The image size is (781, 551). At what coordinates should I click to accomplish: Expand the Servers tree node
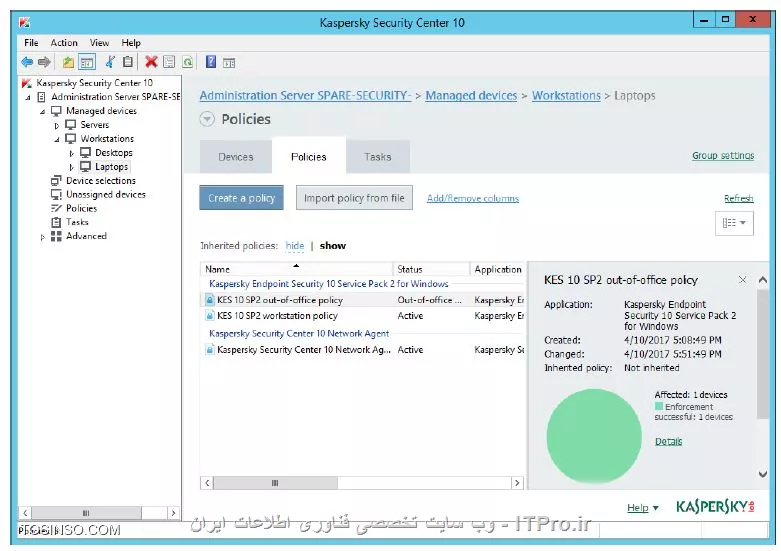[57, 126]
